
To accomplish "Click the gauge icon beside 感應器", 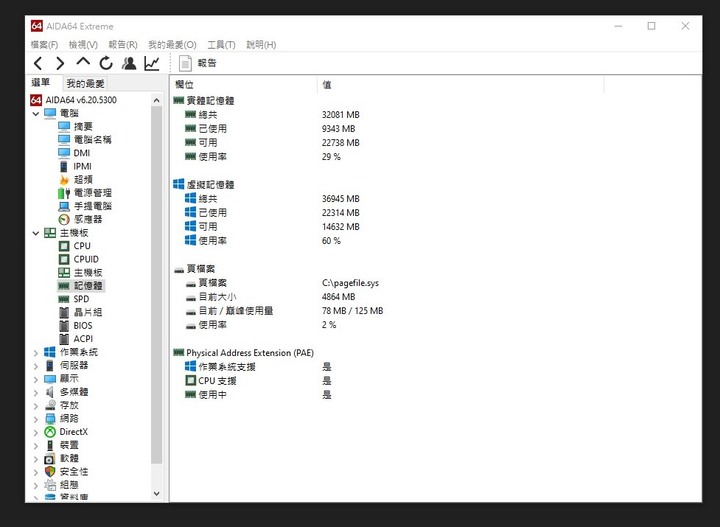I will pos(64,219).
